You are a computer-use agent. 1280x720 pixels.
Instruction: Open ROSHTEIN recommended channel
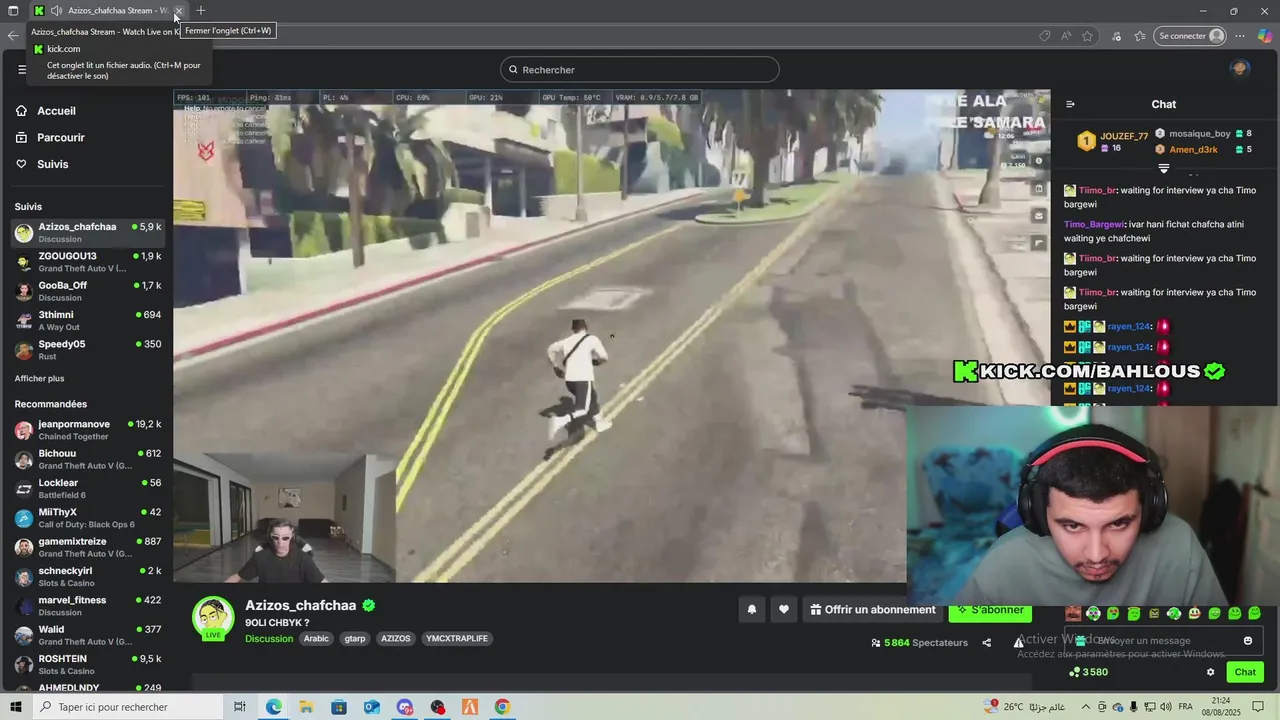[x=88, y=664]
